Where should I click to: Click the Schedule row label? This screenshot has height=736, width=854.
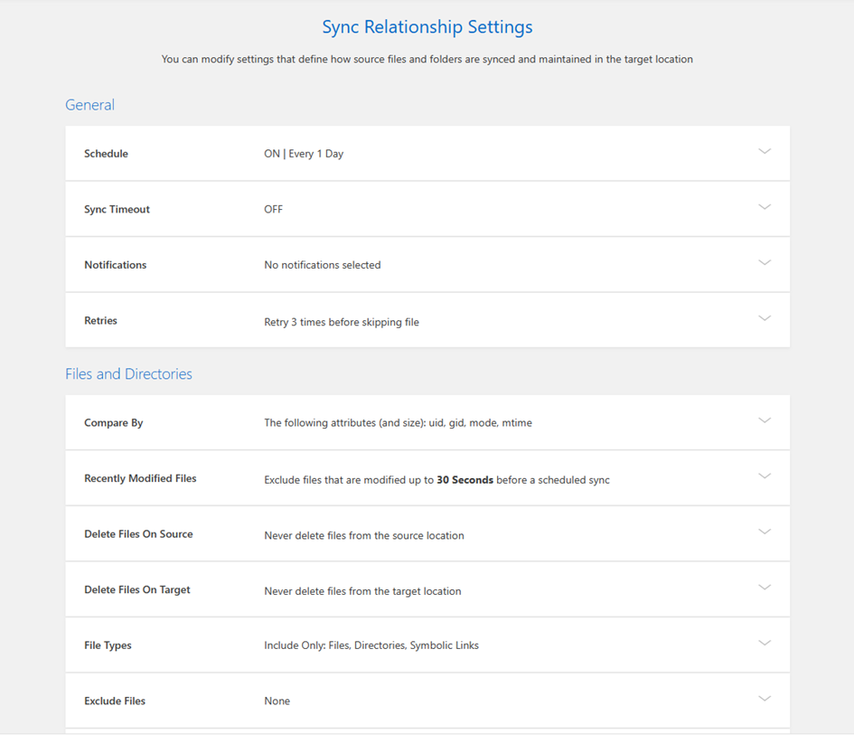click(x=106, y=154)
